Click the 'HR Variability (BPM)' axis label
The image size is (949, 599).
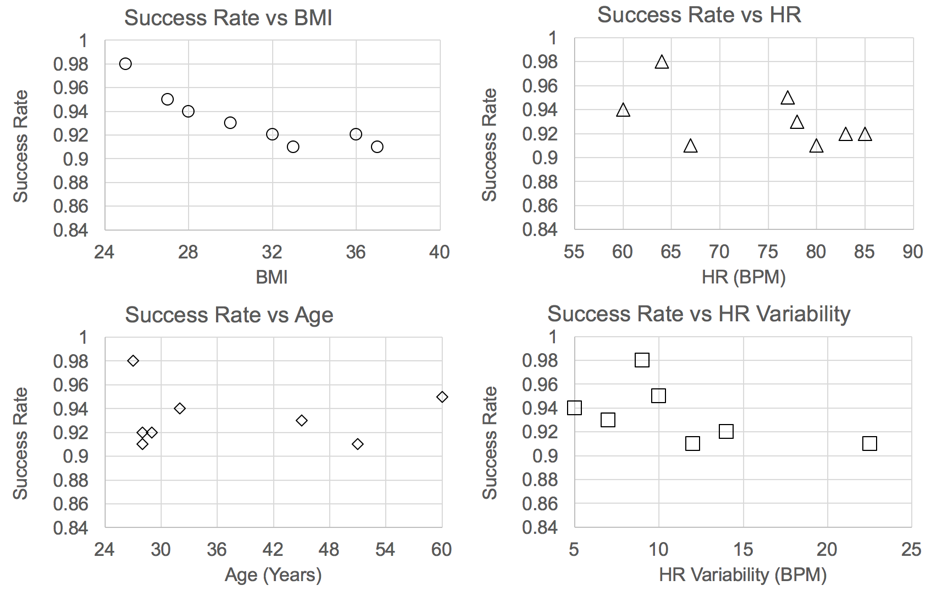(742, 575)
